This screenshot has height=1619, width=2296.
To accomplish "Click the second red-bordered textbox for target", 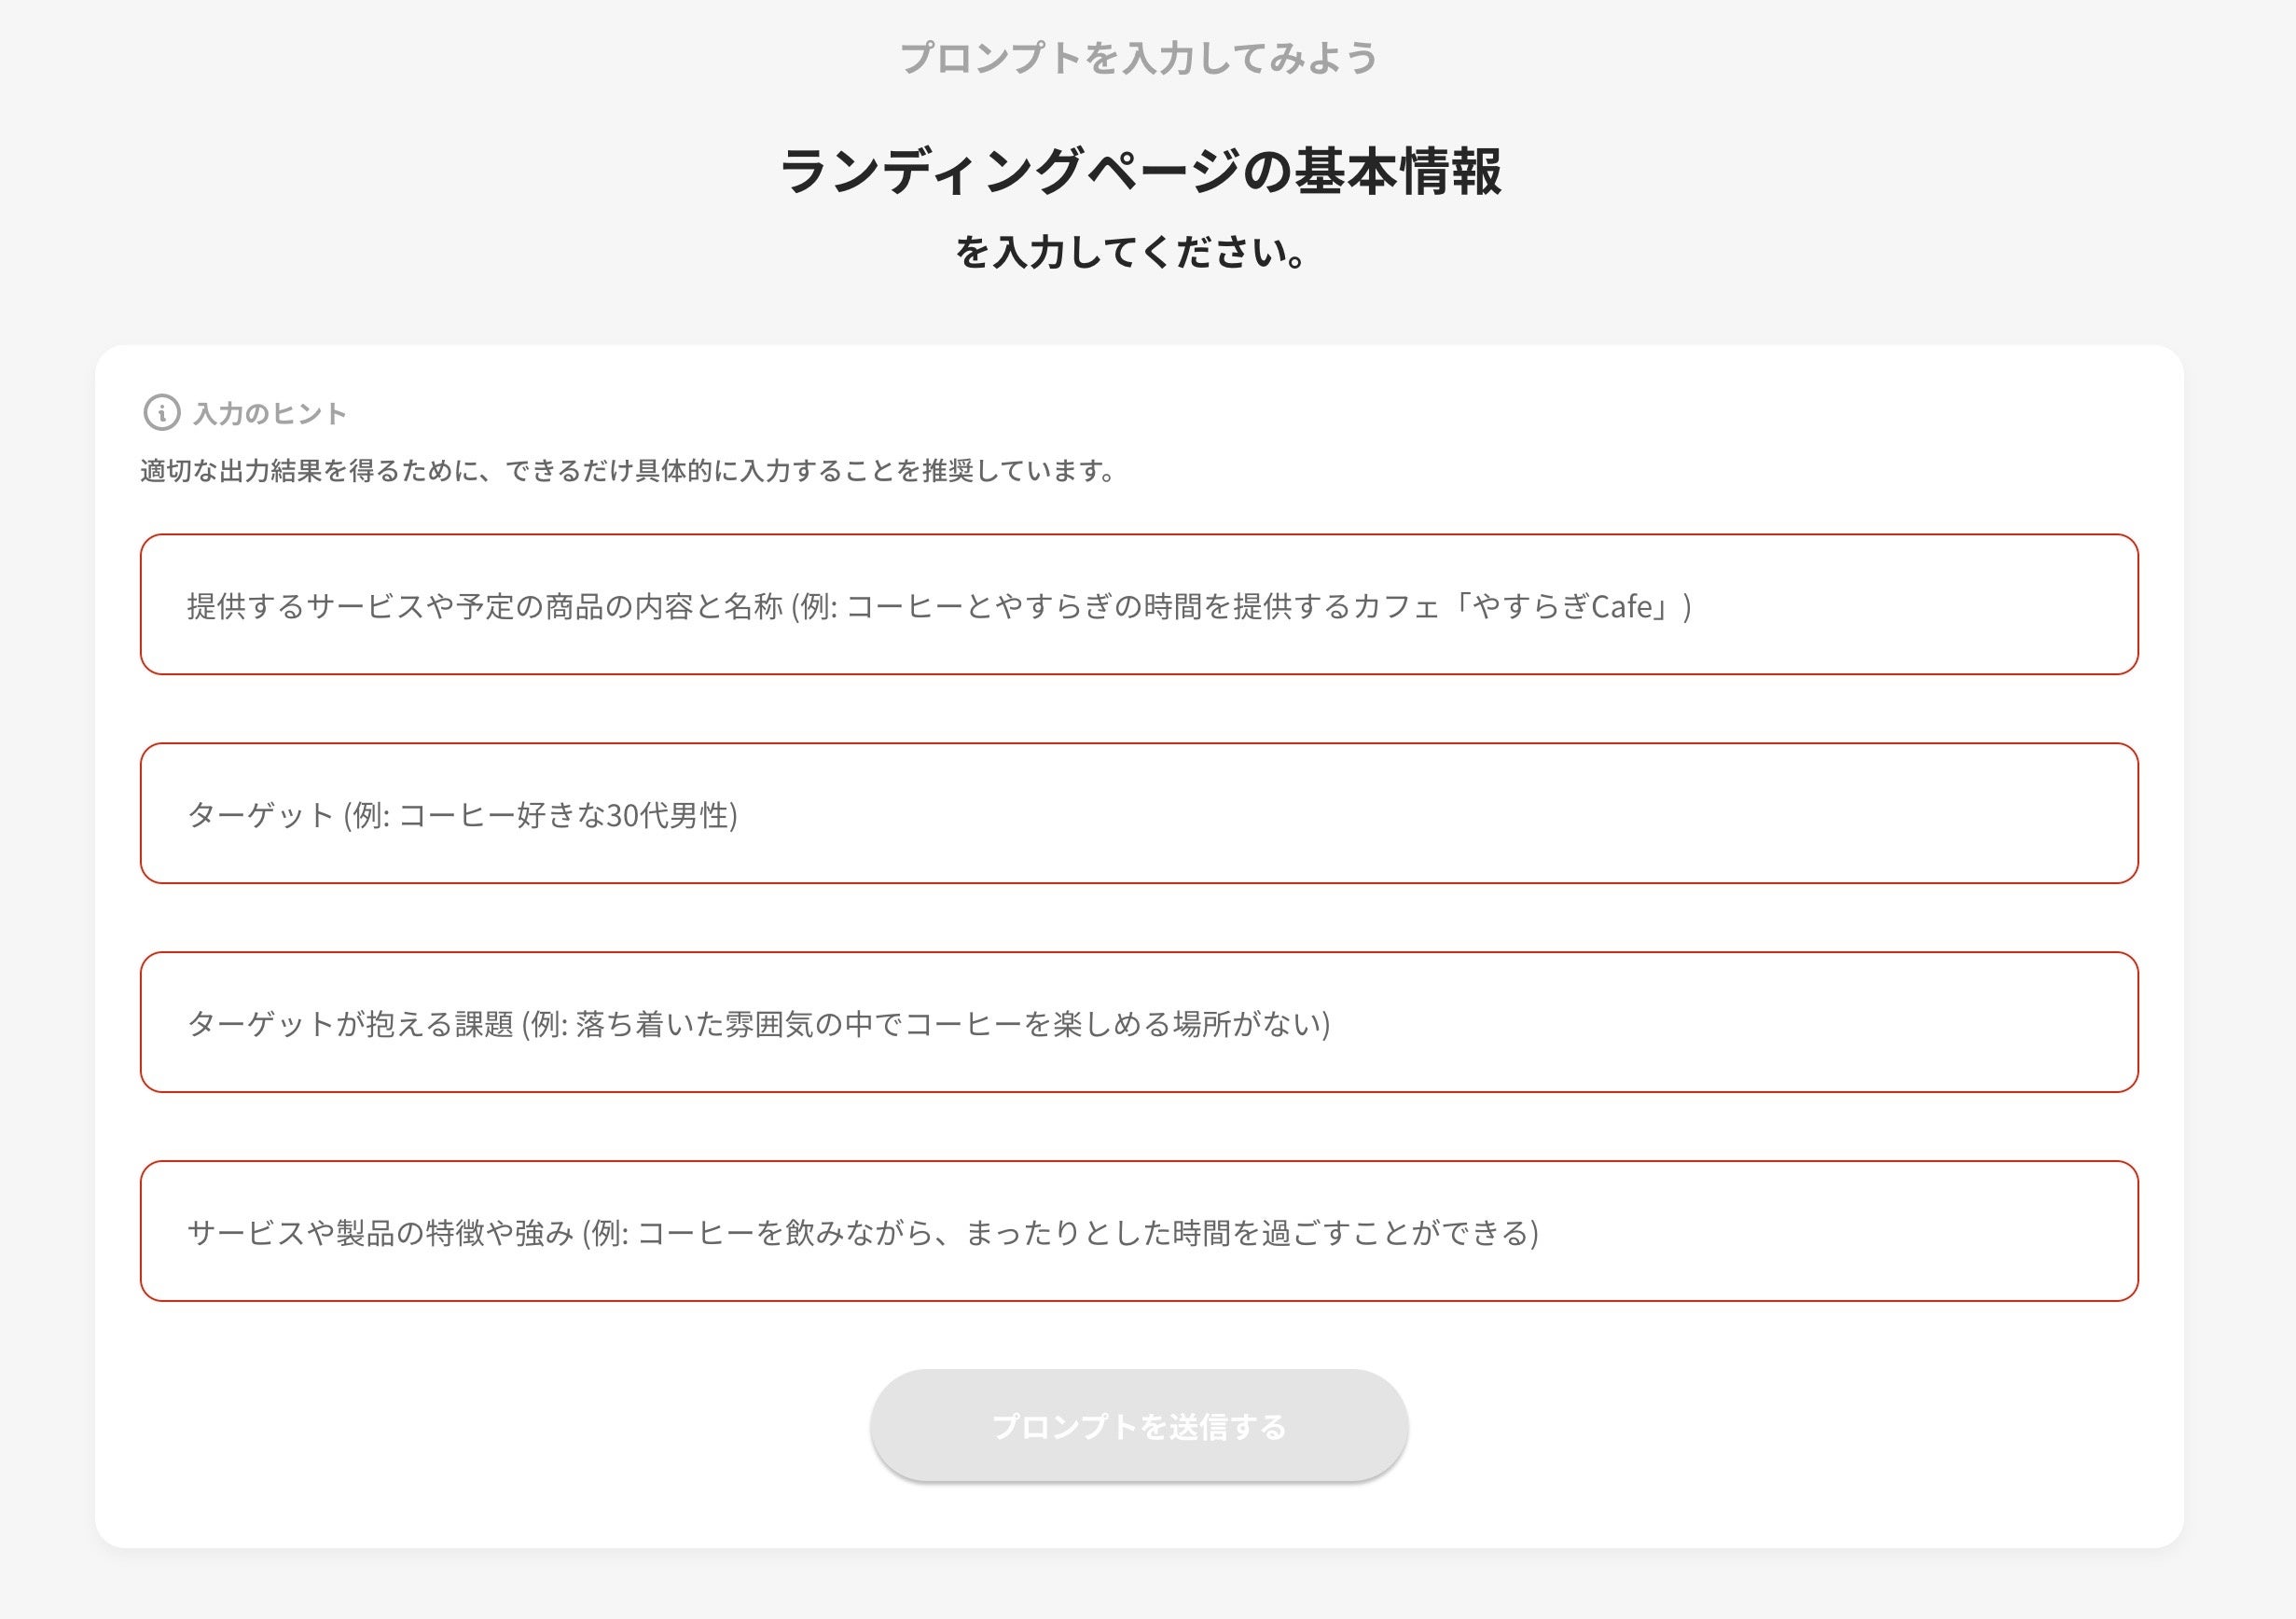I will tap(1138, 814).
